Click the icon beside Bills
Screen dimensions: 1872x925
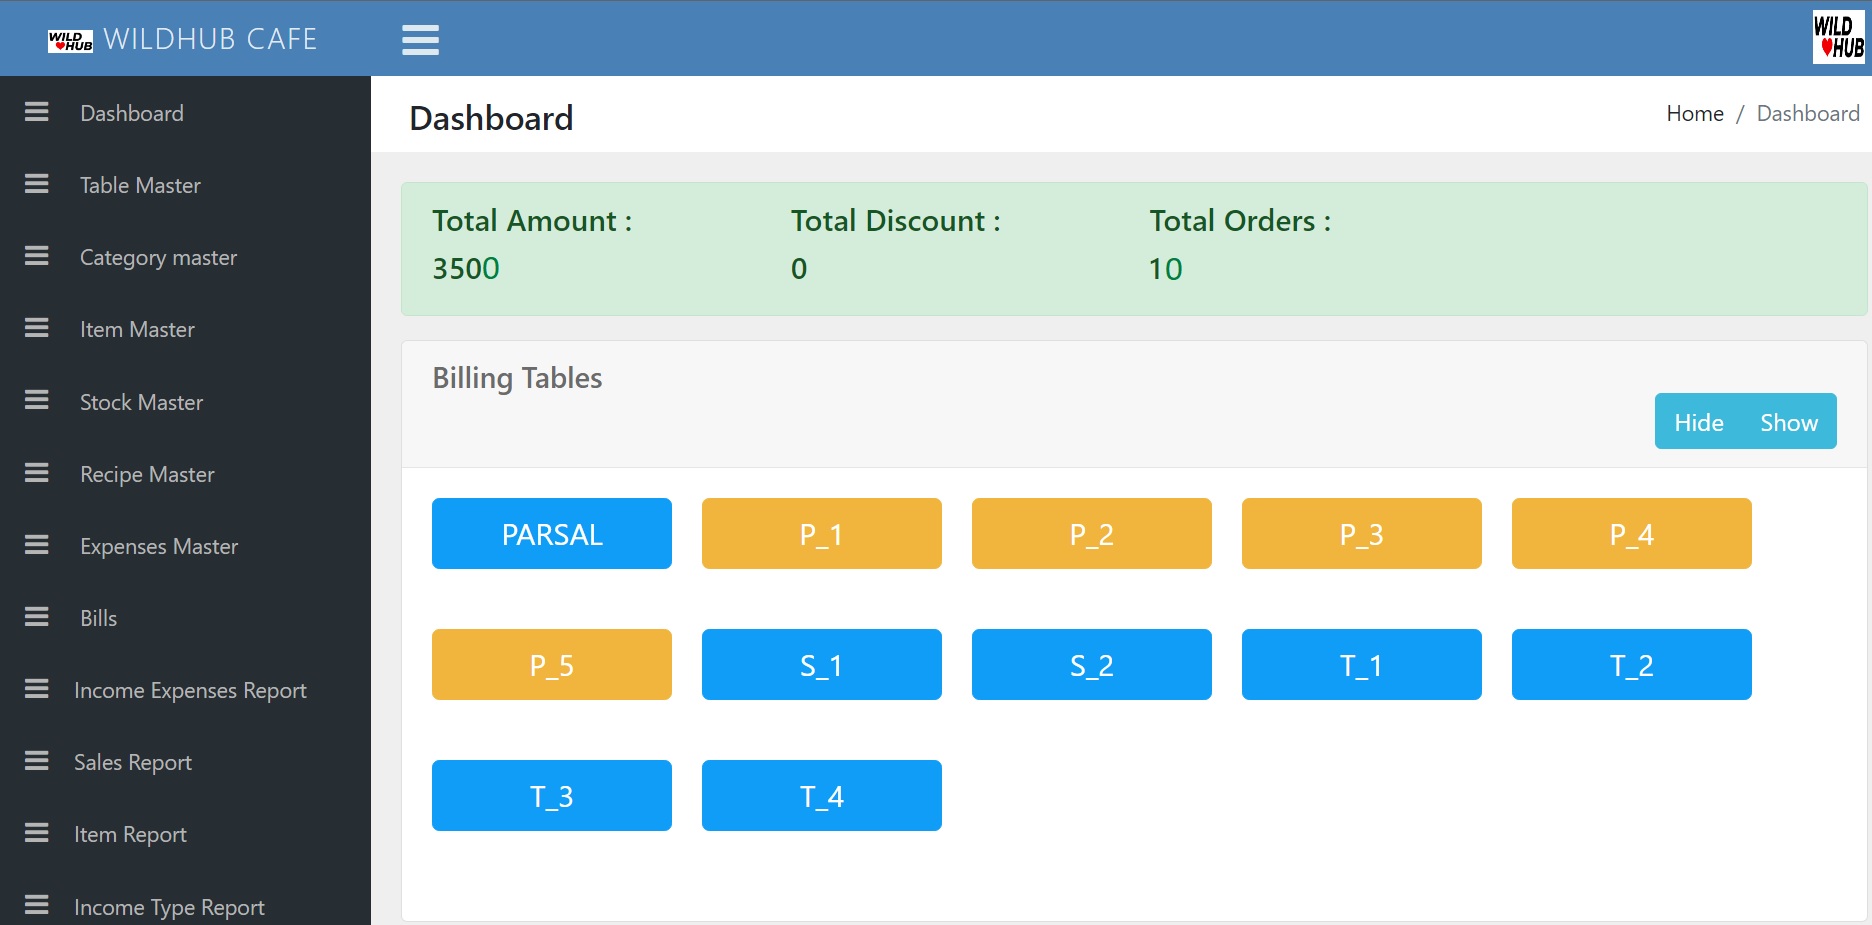(x=37, y=617)
